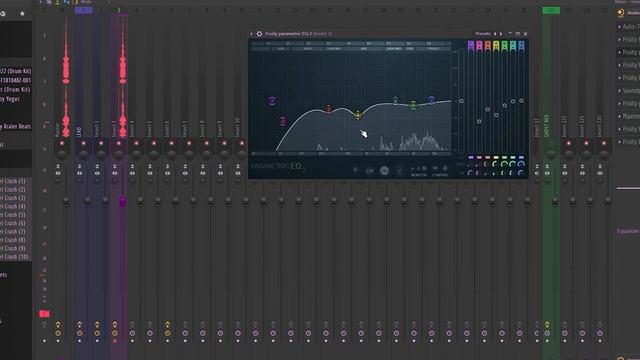
Task: Grab the band 2 level slider handle
Action: coord(479,121)
